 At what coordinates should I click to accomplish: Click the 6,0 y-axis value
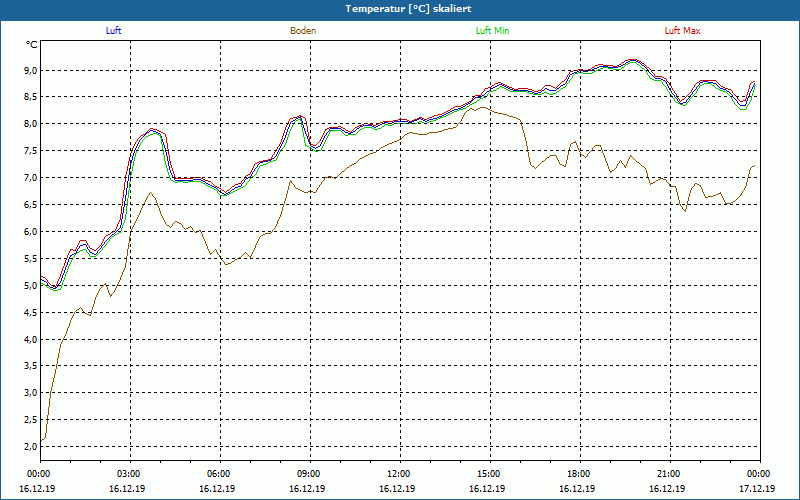coord(31,232)
